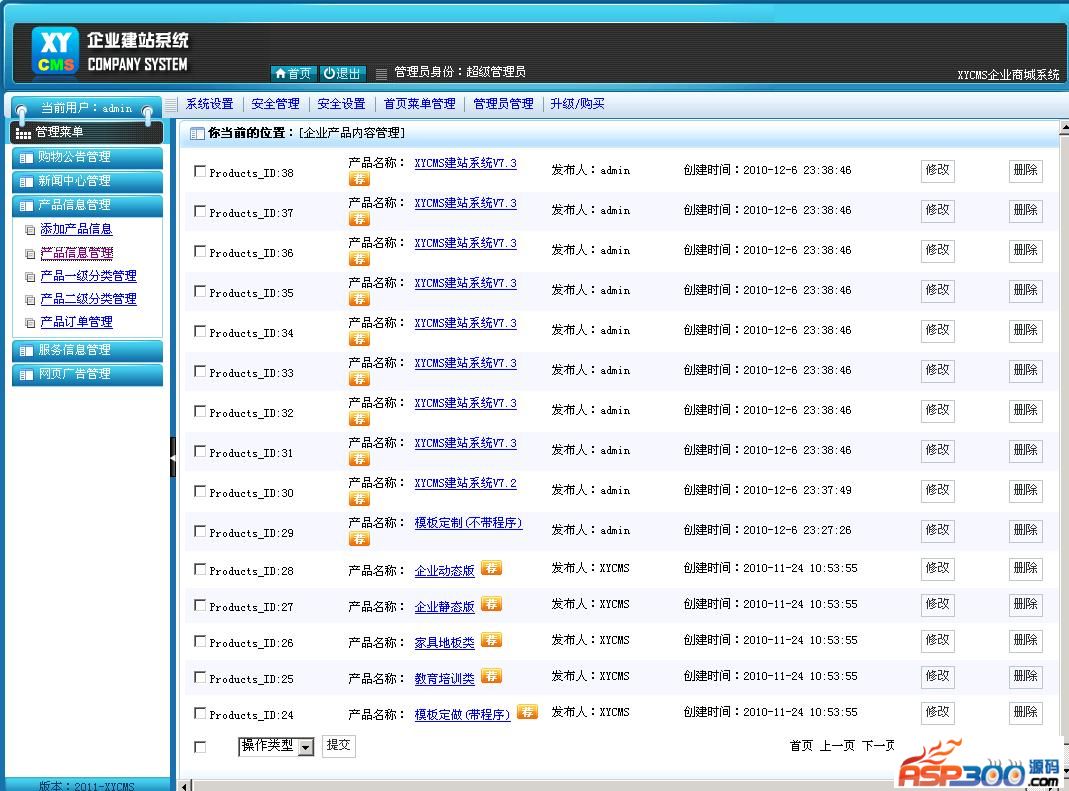Click the home icon button in header
Screen dimensions: 1069x791
point(294,73)
